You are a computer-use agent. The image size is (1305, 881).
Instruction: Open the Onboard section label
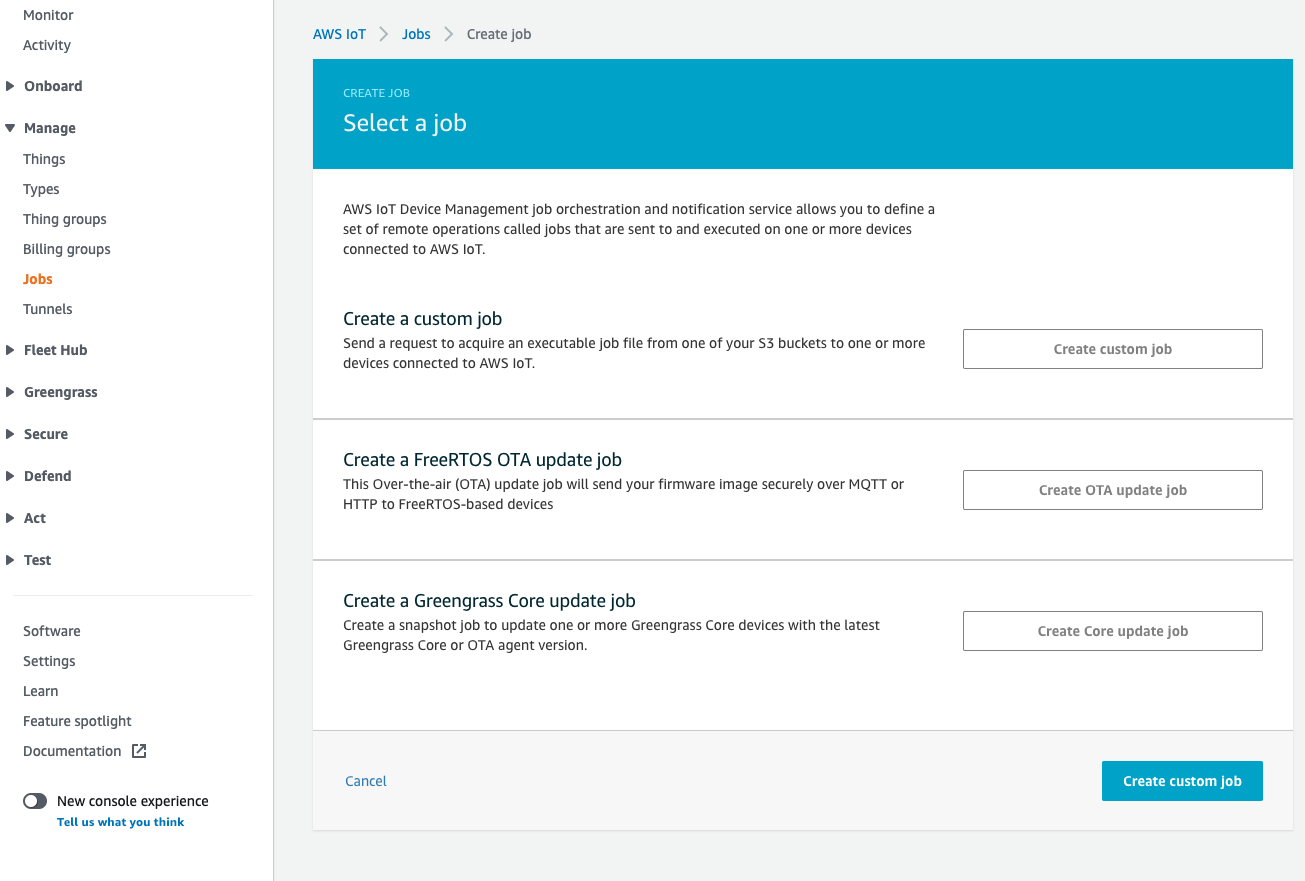[x=53, y=86]
